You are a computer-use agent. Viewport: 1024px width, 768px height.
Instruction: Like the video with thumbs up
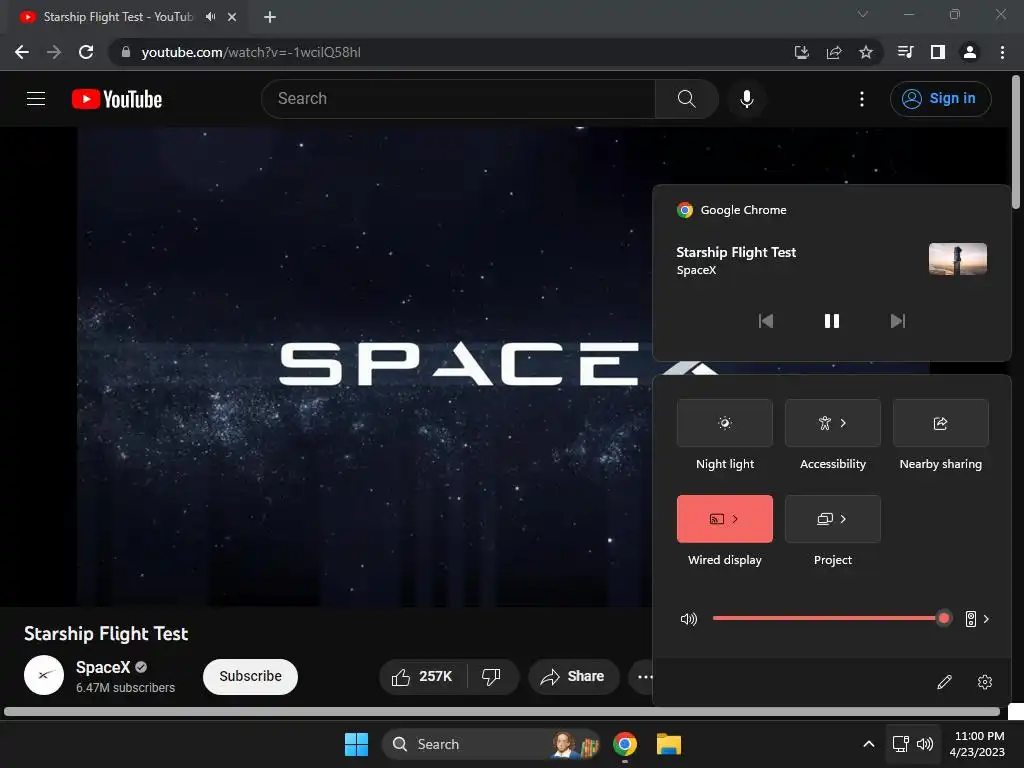(423, 677)
